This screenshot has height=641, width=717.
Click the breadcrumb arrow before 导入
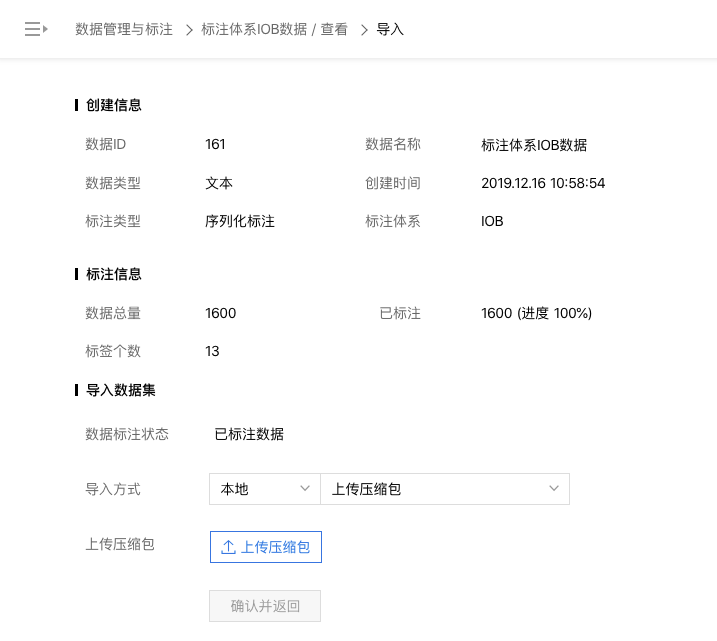click(x=364, y=30)
